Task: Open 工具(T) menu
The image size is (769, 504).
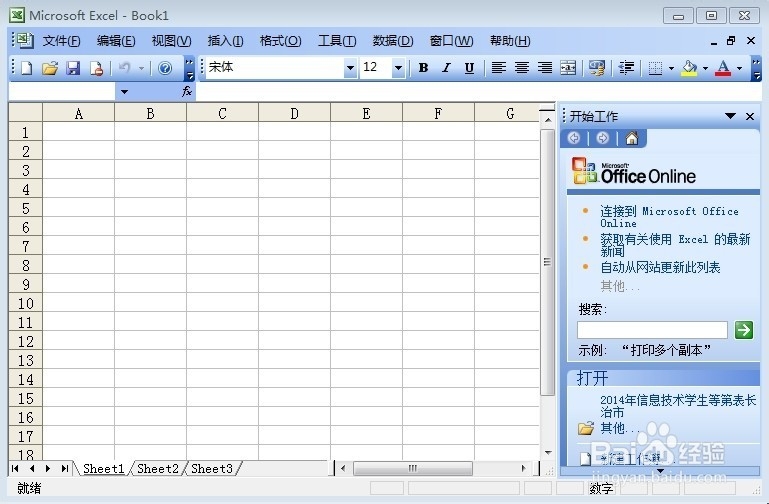Action: [337, 41]
